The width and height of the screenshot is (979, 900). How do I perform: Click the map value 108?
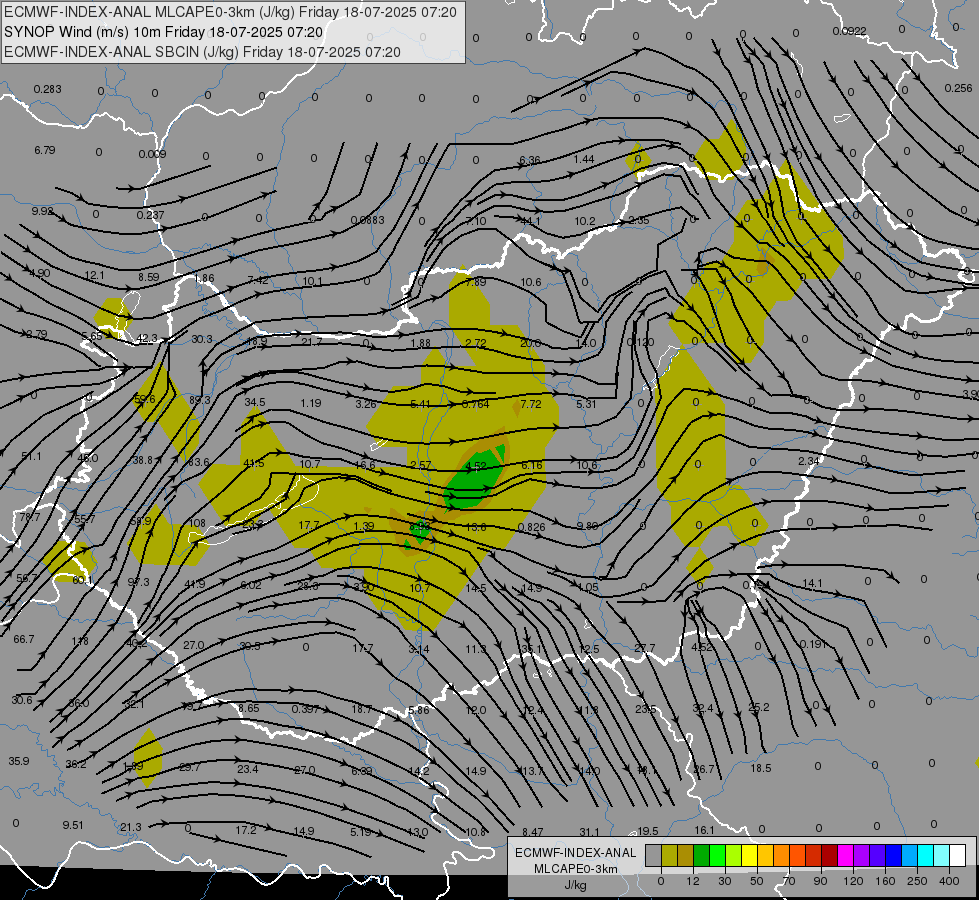click(x=197, y=523)
